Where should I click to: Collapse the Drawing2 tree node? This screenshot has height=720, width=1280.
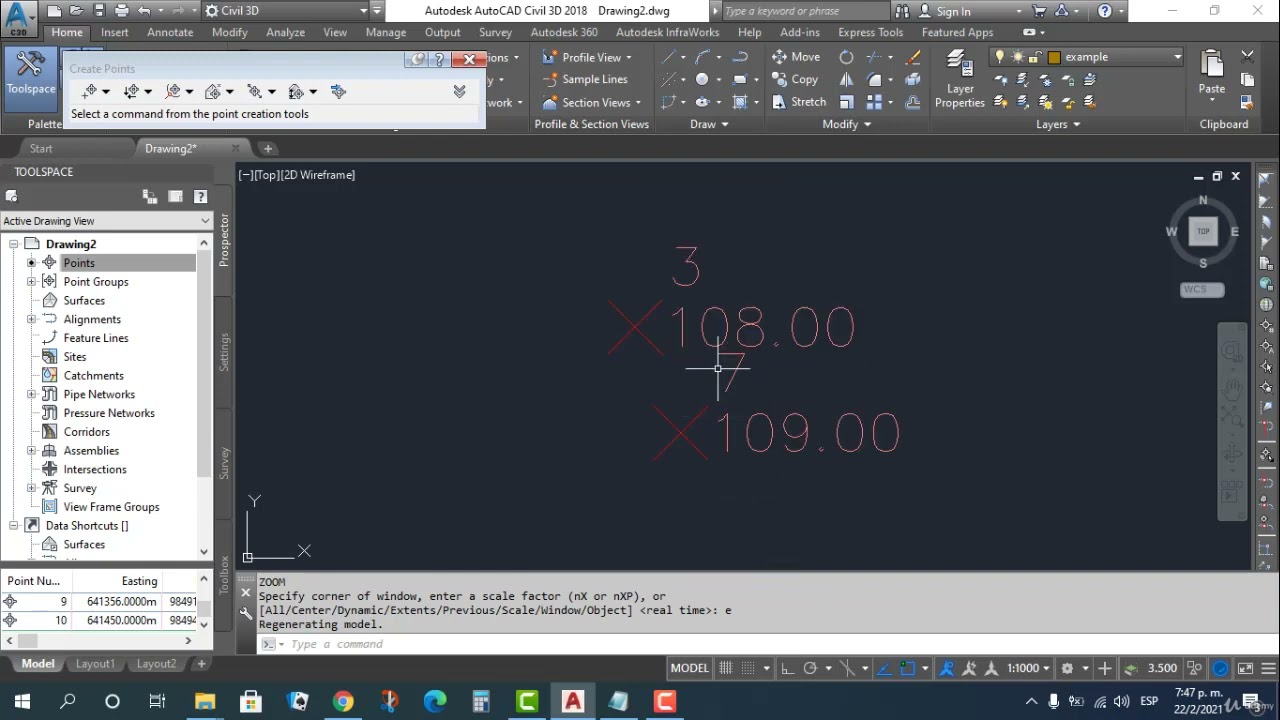tap(13, 244)
